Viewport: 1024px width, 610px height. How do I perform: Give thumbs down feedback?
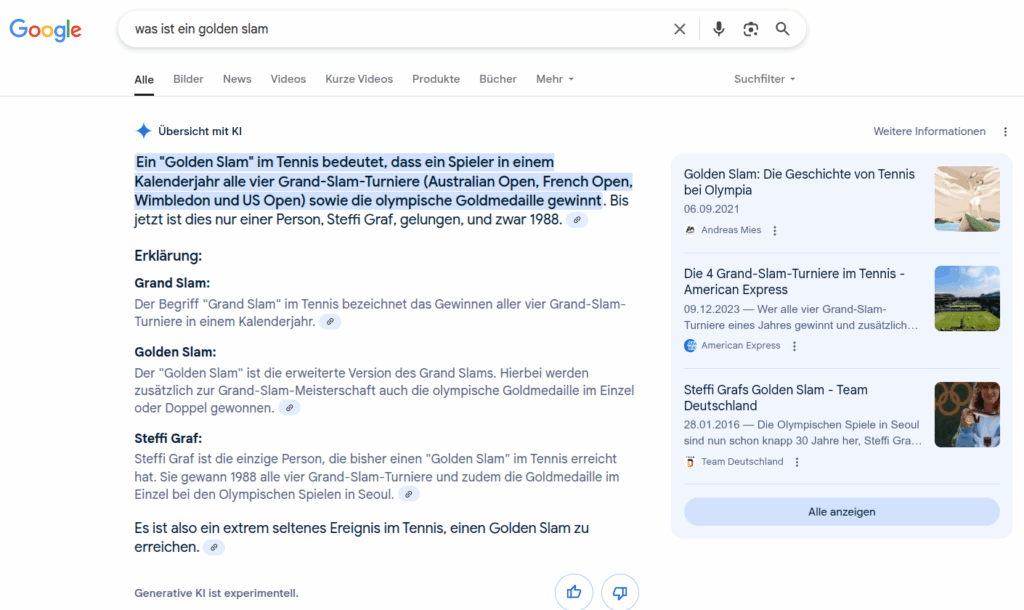(x=620, y=592)
